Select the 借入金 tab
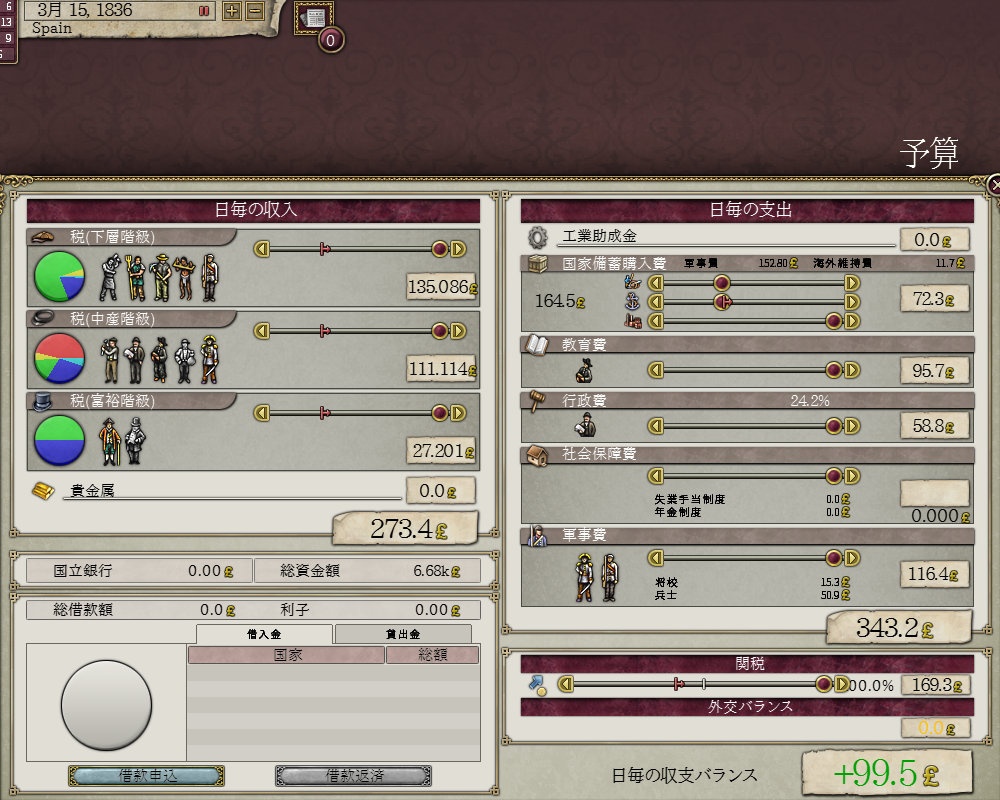 click(264, 634)
